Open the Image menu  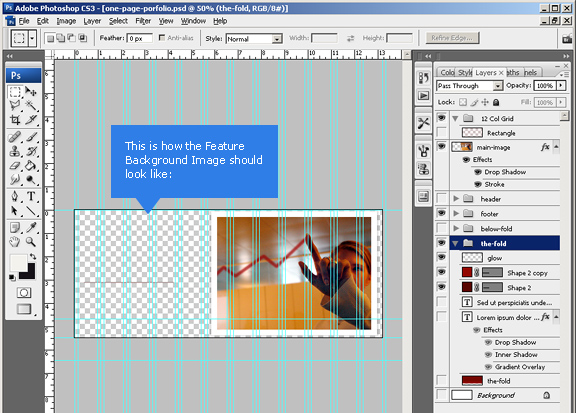(66, 21)
